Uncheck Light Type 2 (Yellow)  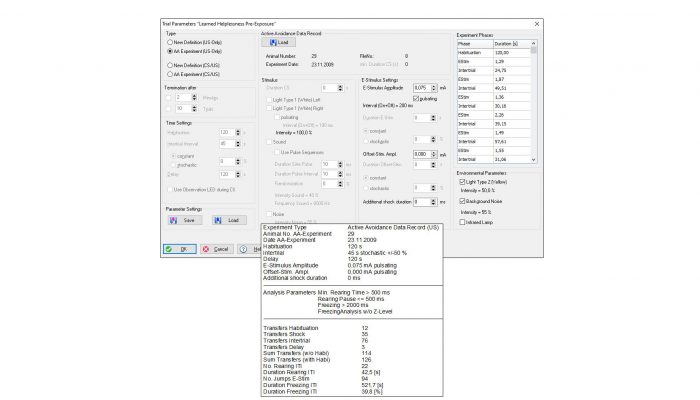[x=461, y=181]
